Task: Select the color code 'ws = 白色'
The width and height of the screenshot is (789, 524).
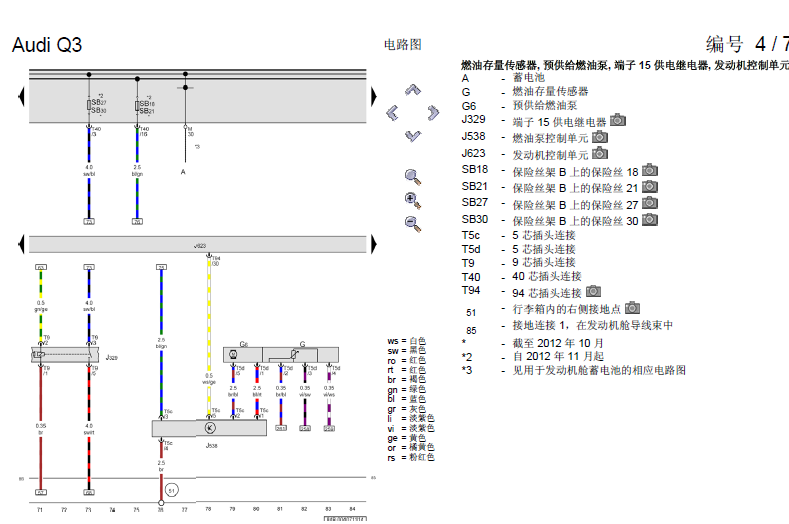Action: click(407, 341)
